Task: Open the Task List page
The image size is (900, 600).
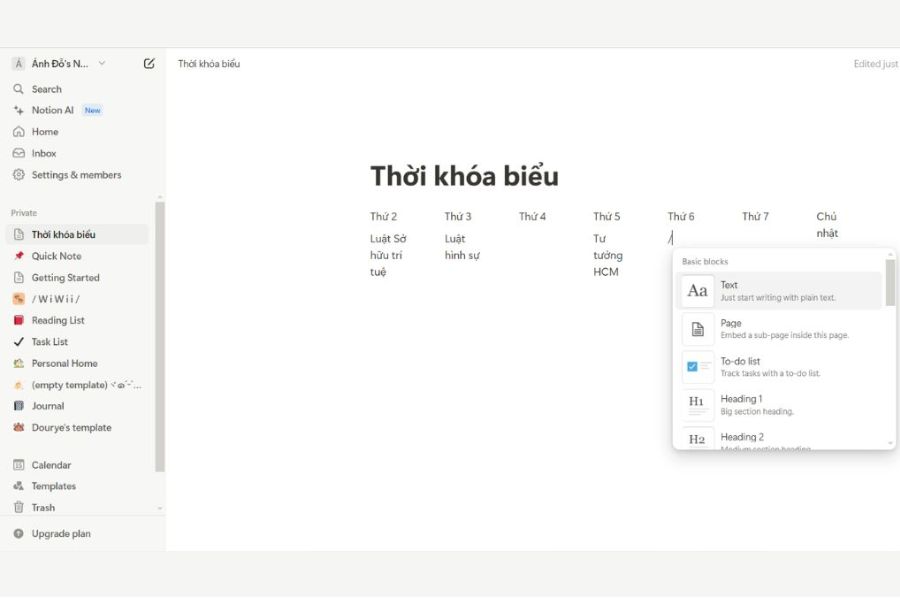Action: [x=49, y=342]
